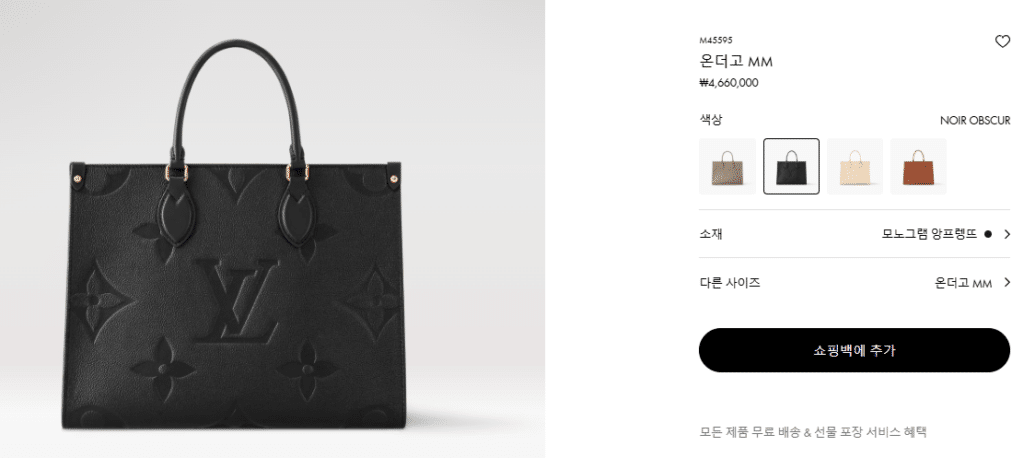Click the 쇼핑백에 추가 button

tap(854, 350)
